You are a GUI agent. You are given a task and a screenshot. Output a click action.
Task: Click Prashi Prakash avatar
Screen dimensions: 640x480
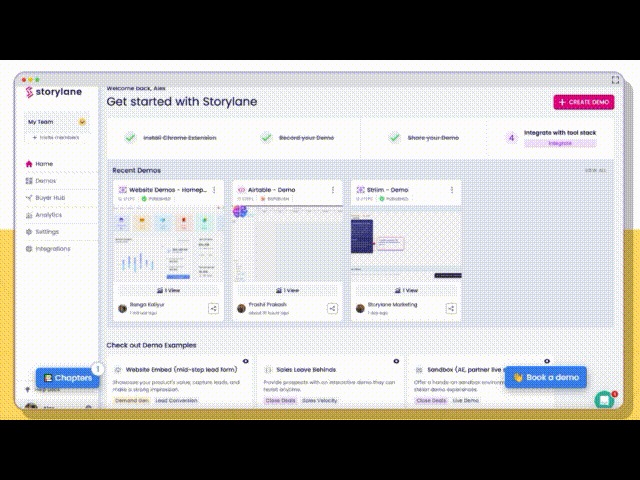click(241, 309)
